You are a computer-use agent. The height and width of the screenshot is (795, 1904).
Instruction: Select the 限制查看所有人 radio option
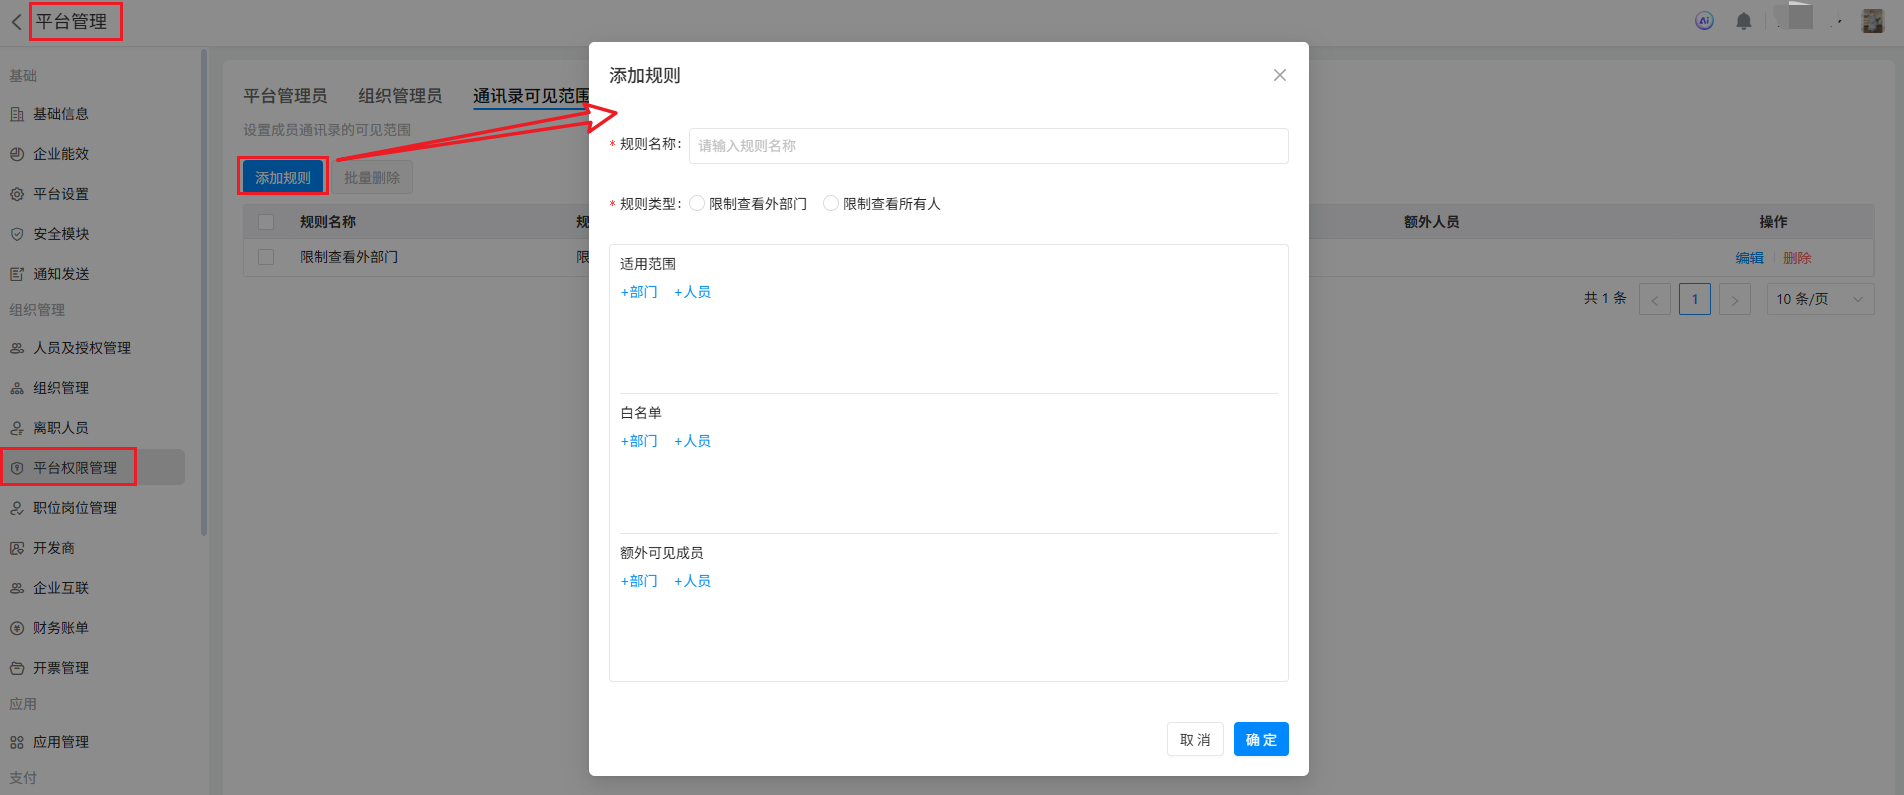click(831, 204)
